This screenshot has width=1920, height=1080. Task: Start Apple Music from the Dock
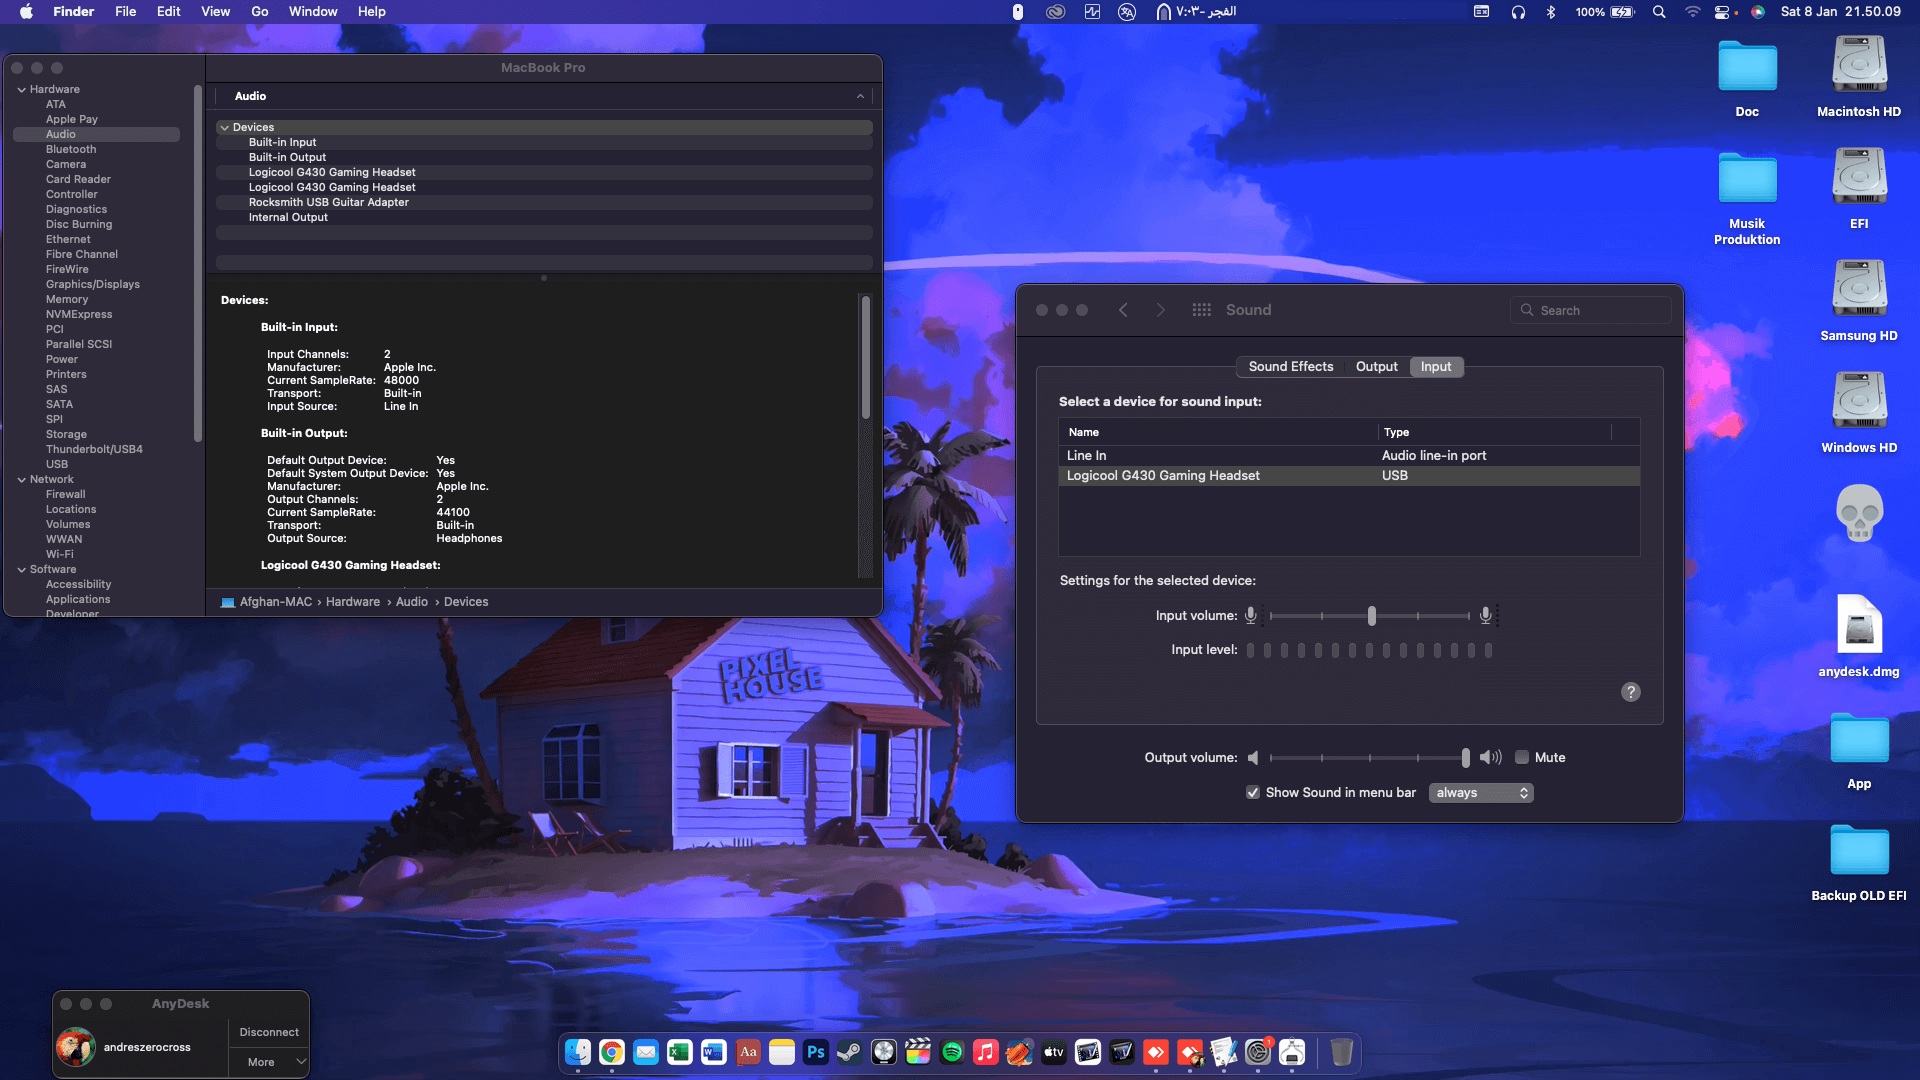[x=985, y=1052]
